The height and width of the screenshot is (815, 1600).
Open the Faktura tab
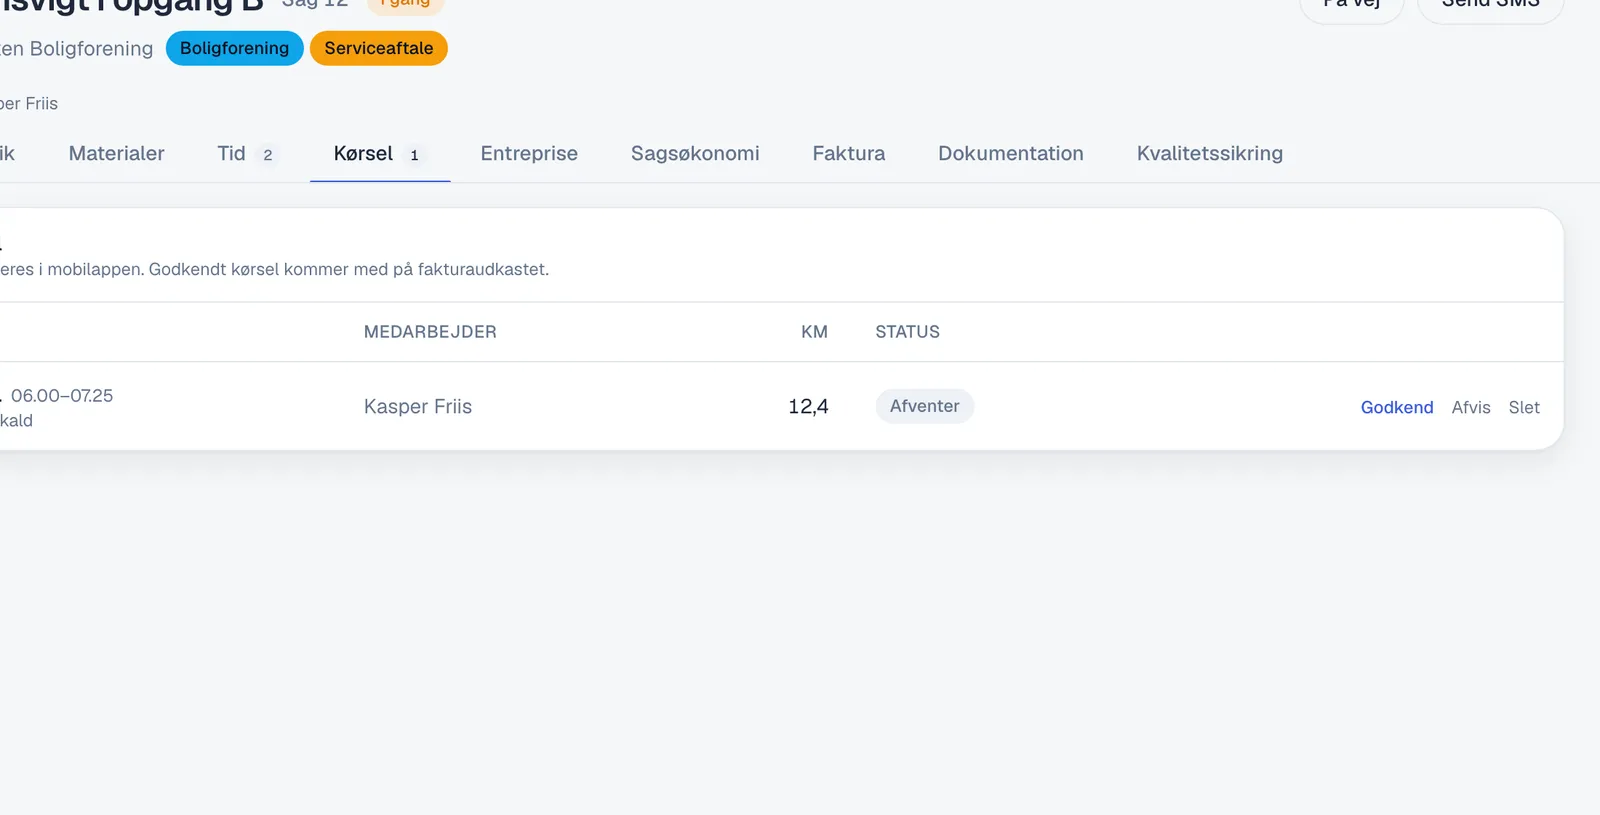tap(849, 154)
